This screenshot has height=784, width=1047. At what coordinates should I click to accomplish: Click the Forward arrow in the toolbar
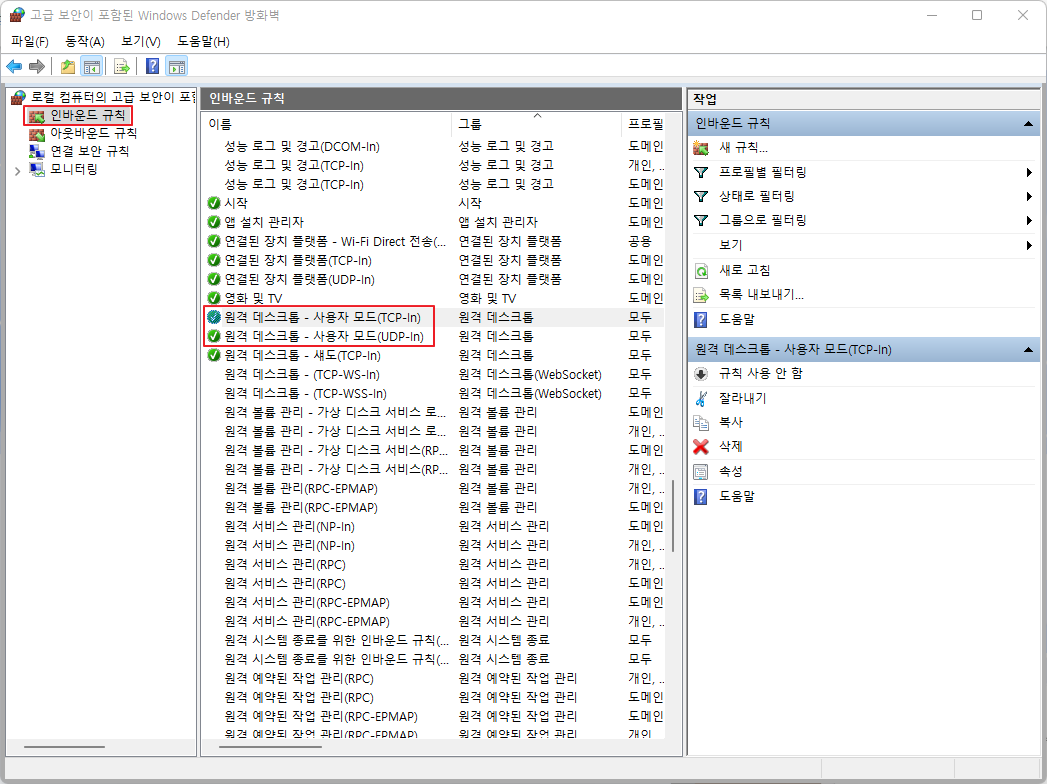[37, 66]
